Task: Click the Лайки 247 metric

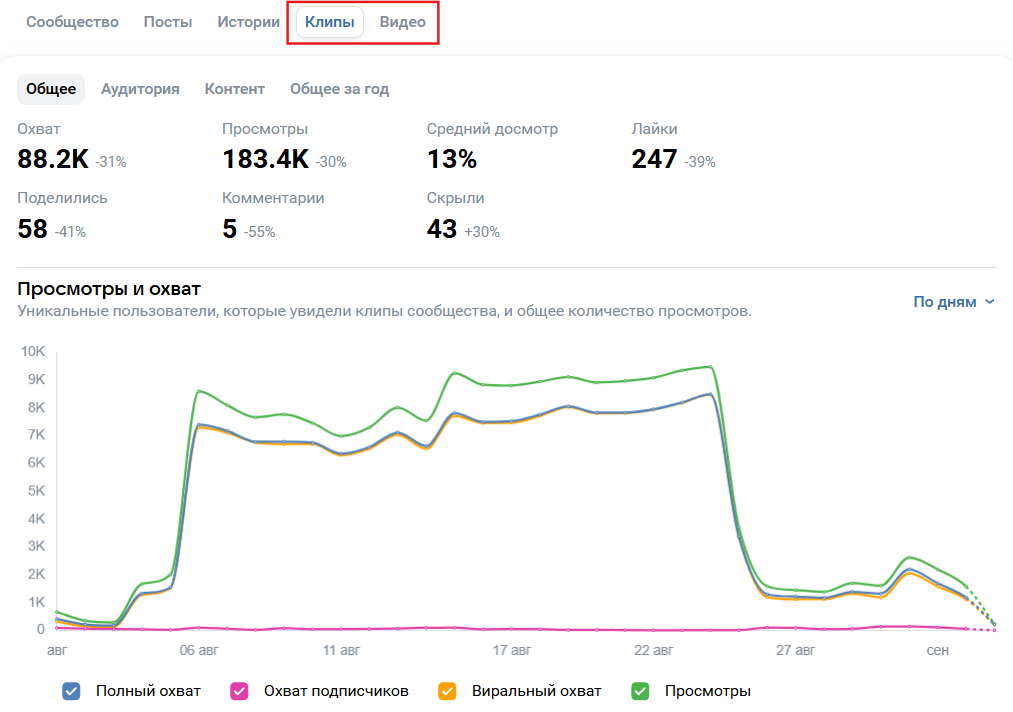Action: click(x=655, y=159)
